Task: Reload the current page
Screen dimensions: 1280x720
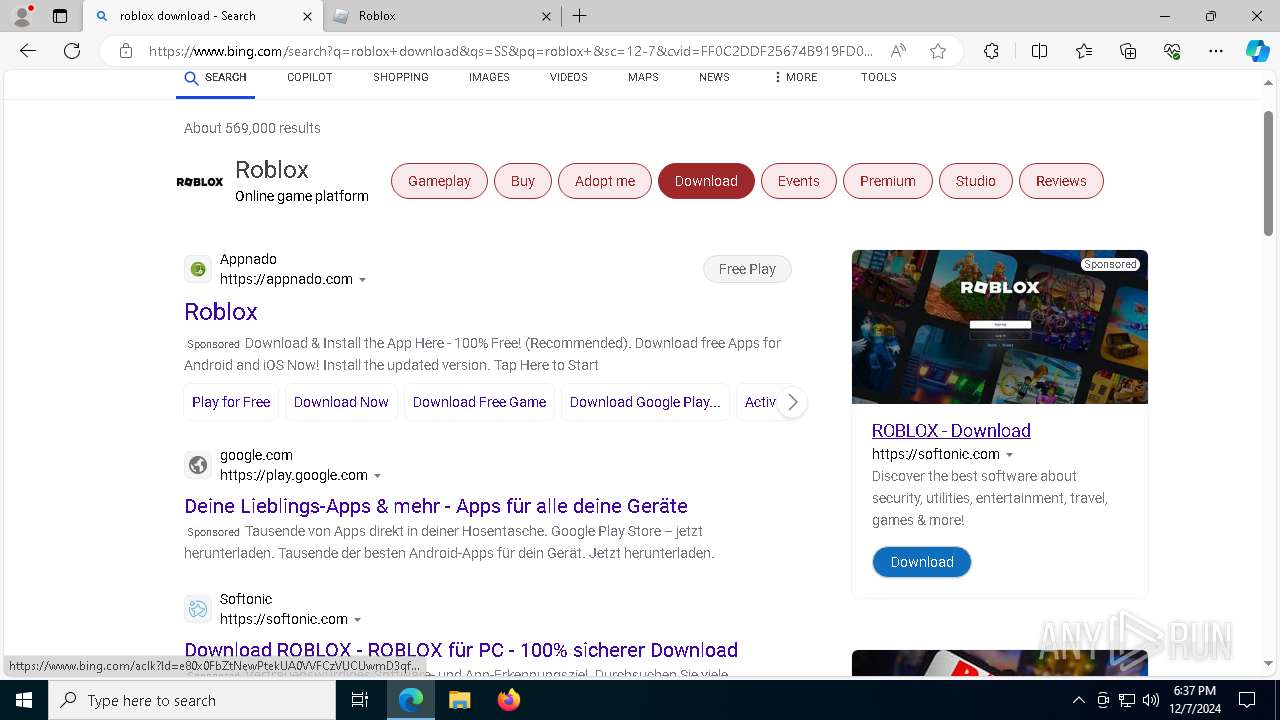Action: point(72,51)
